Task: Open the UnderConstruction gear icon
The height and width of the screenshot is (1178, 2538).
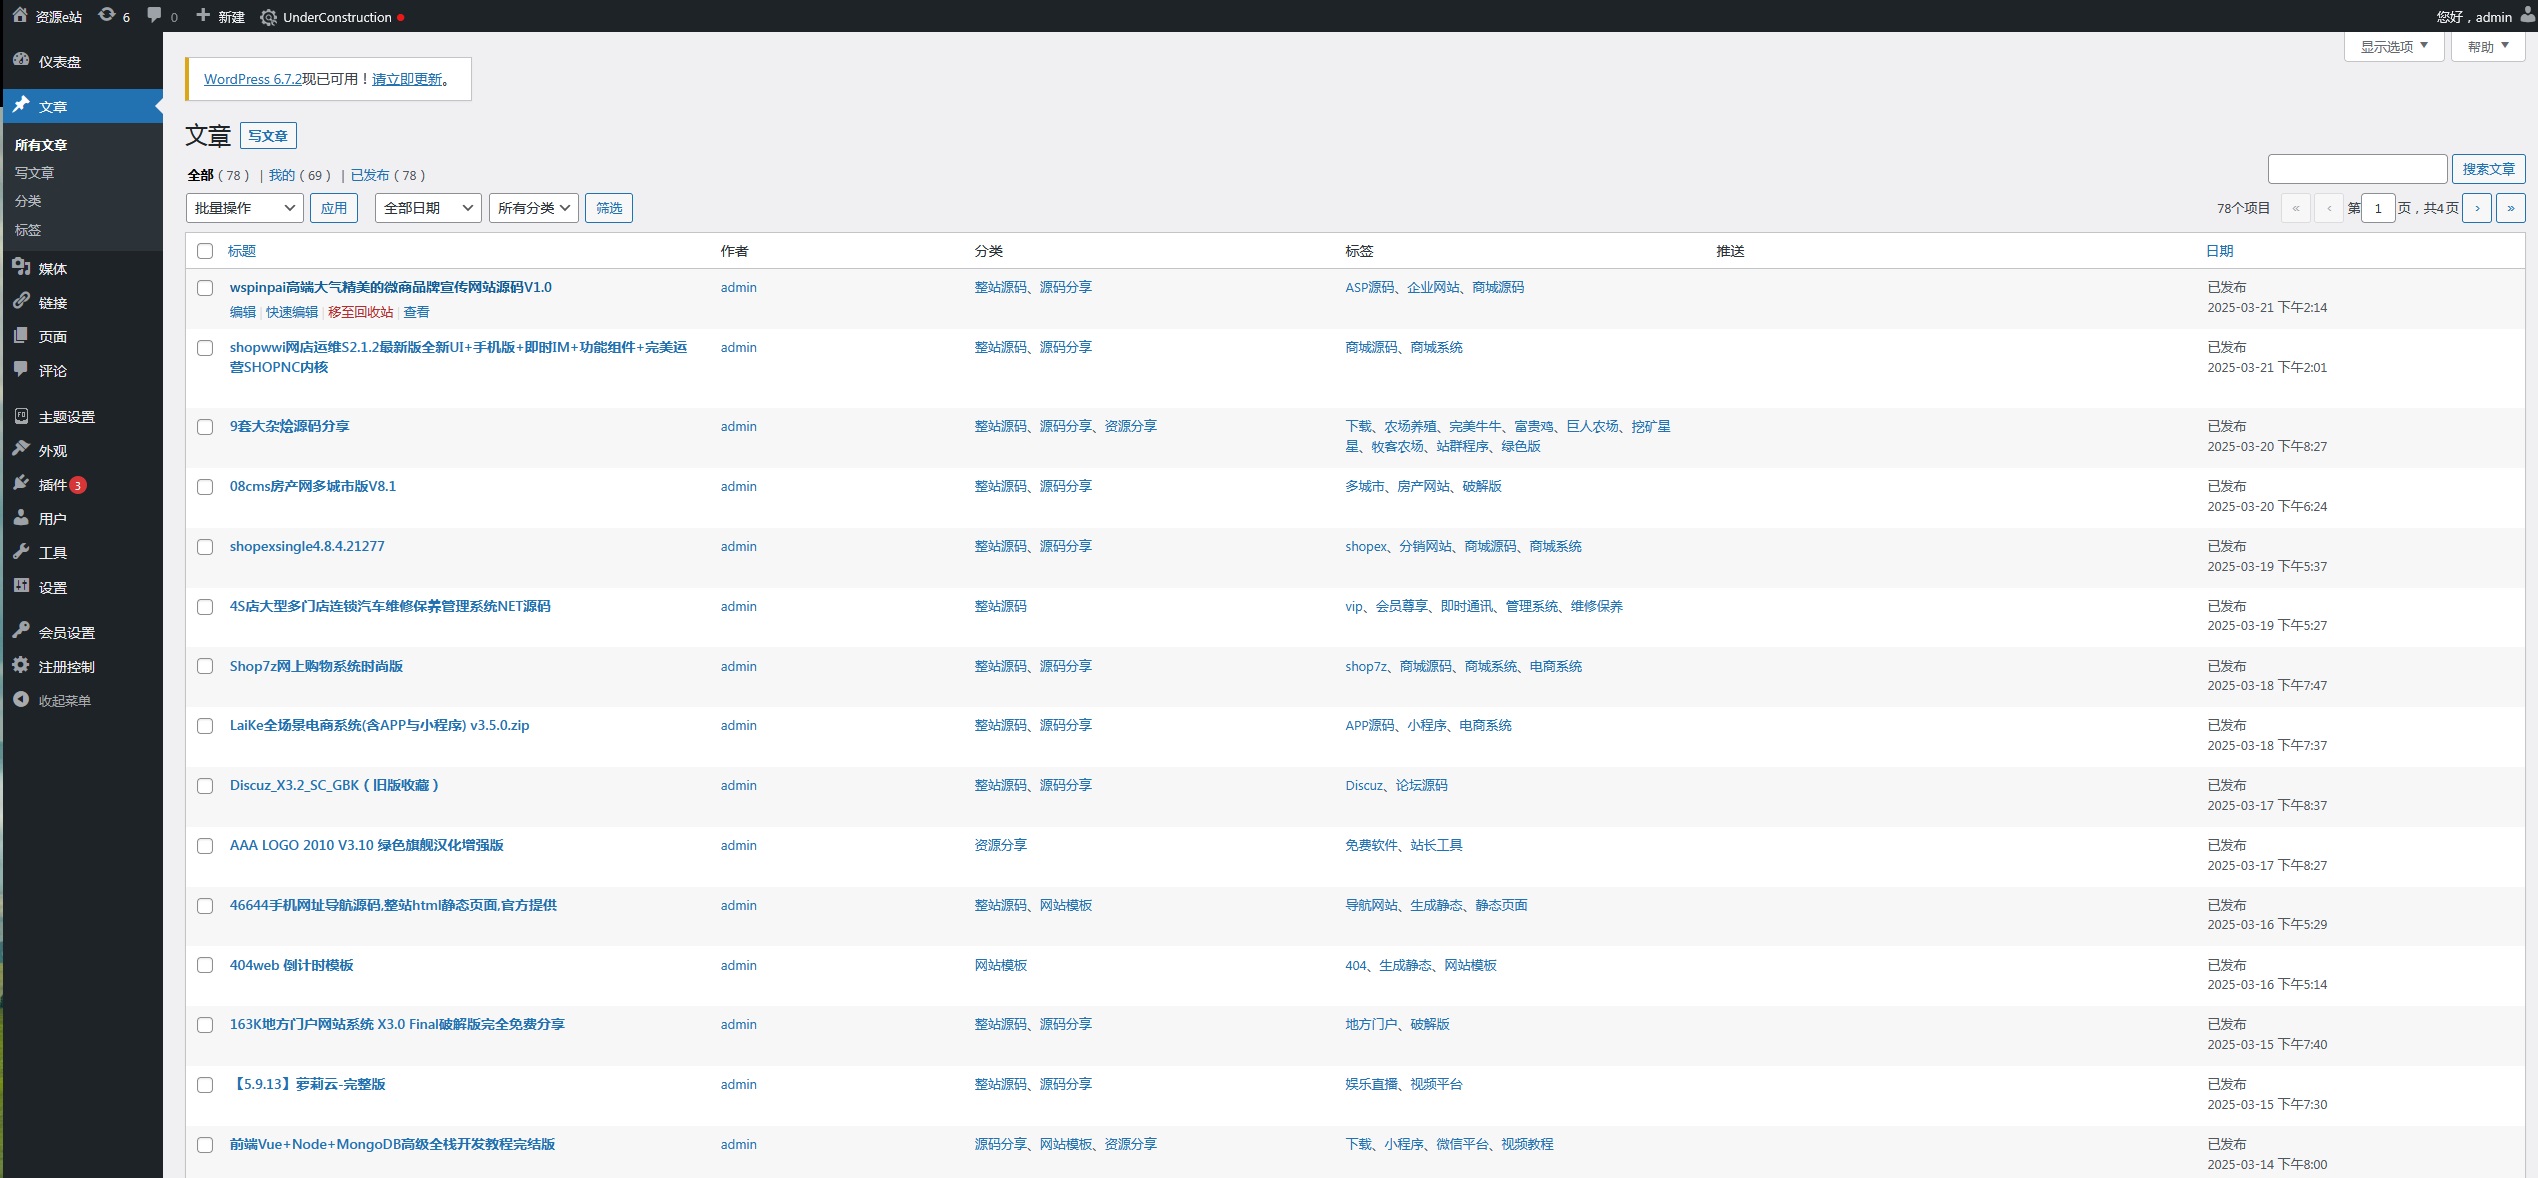Action: (x=268, y=17)
